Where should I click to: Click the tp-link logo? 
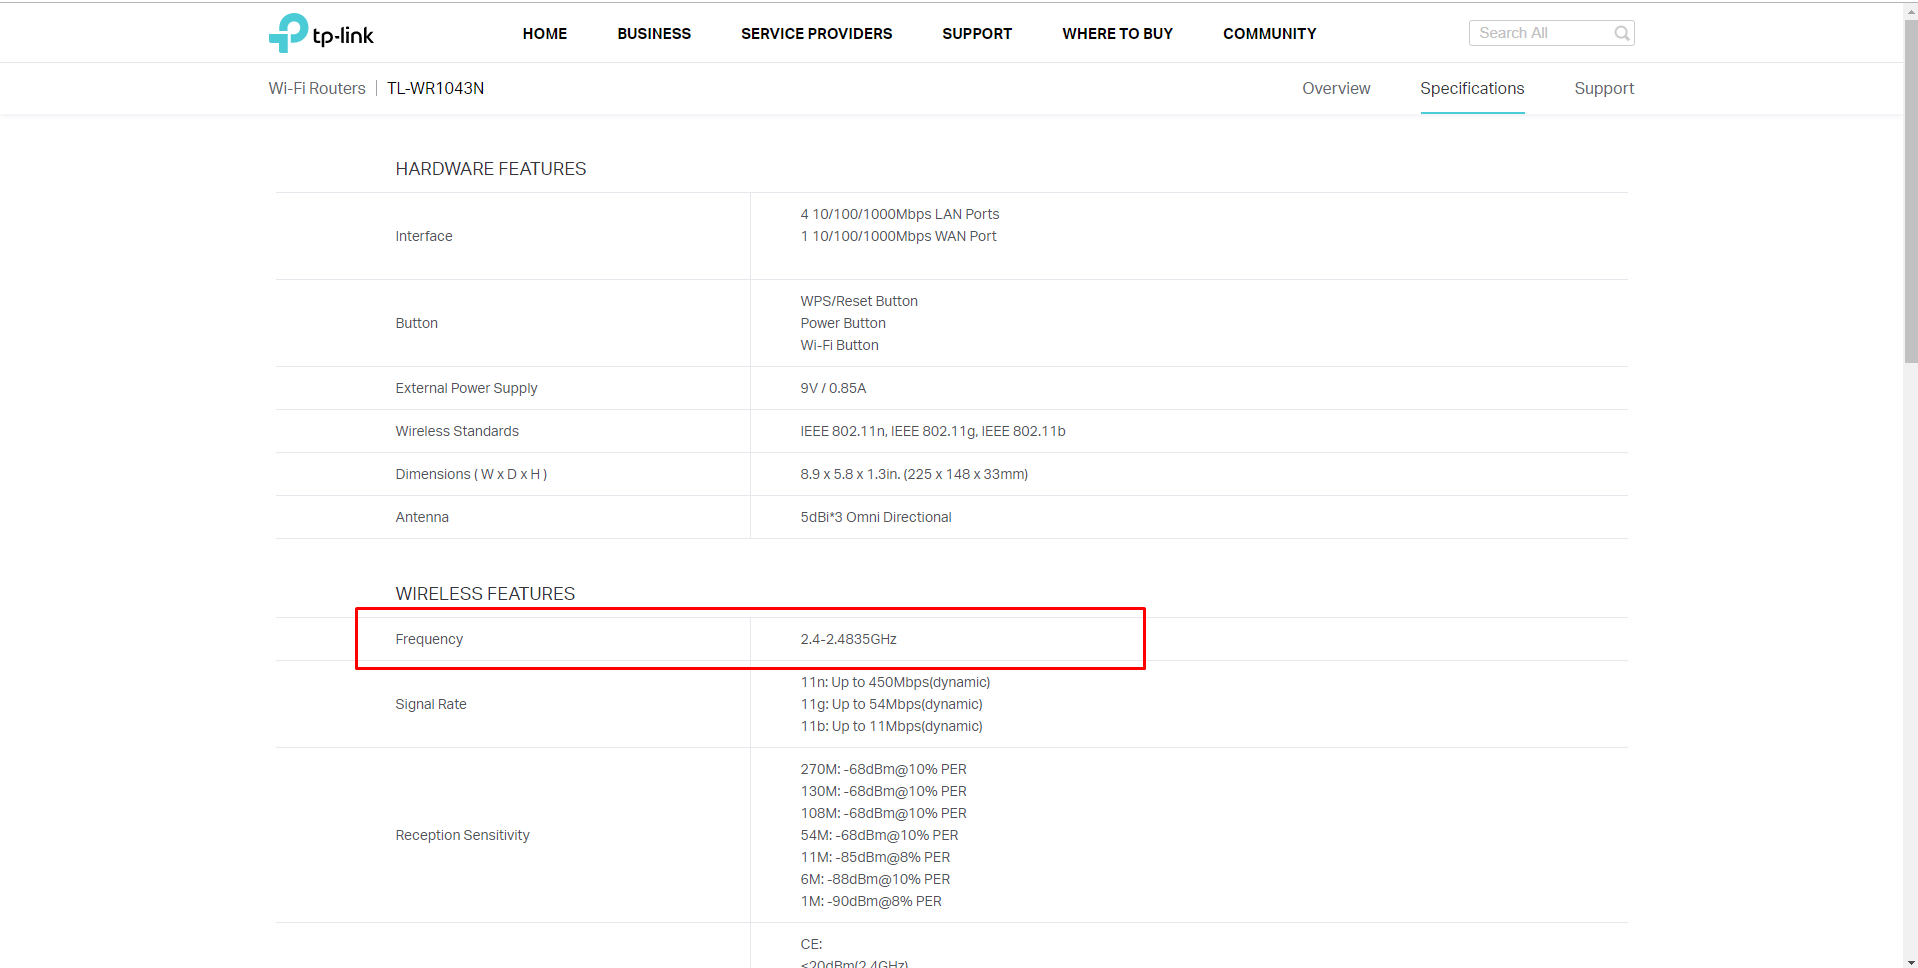[x=321, y=34]
